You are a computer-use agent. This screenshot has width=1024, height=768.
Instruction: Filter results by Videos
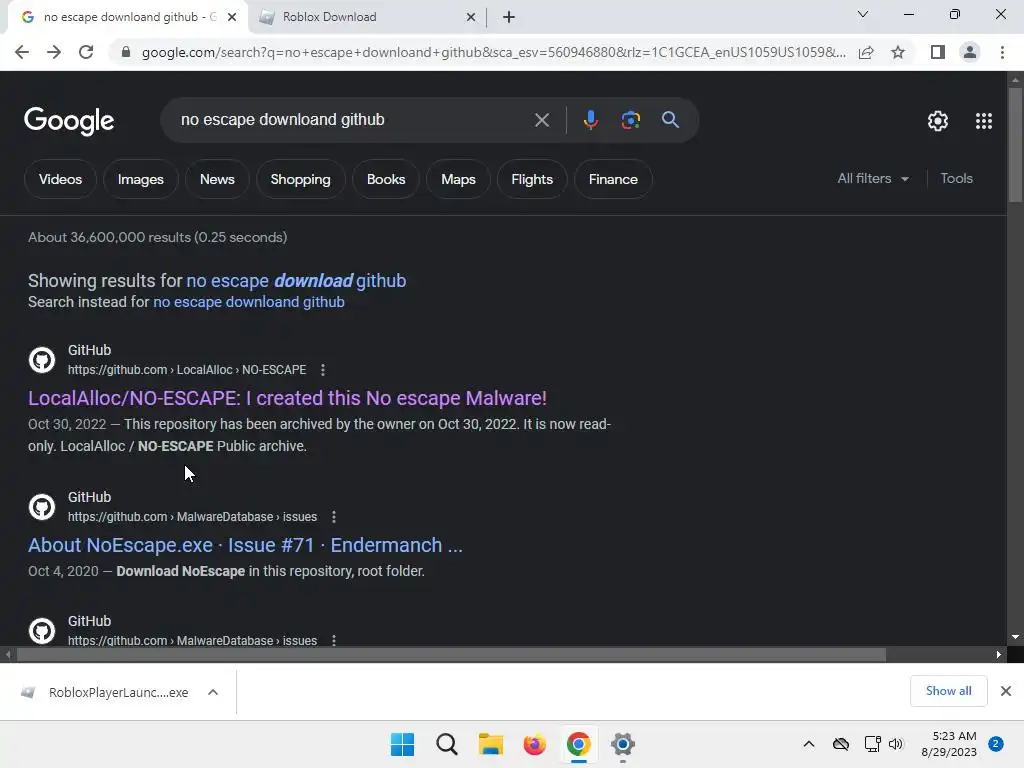(x=60, y=180)
